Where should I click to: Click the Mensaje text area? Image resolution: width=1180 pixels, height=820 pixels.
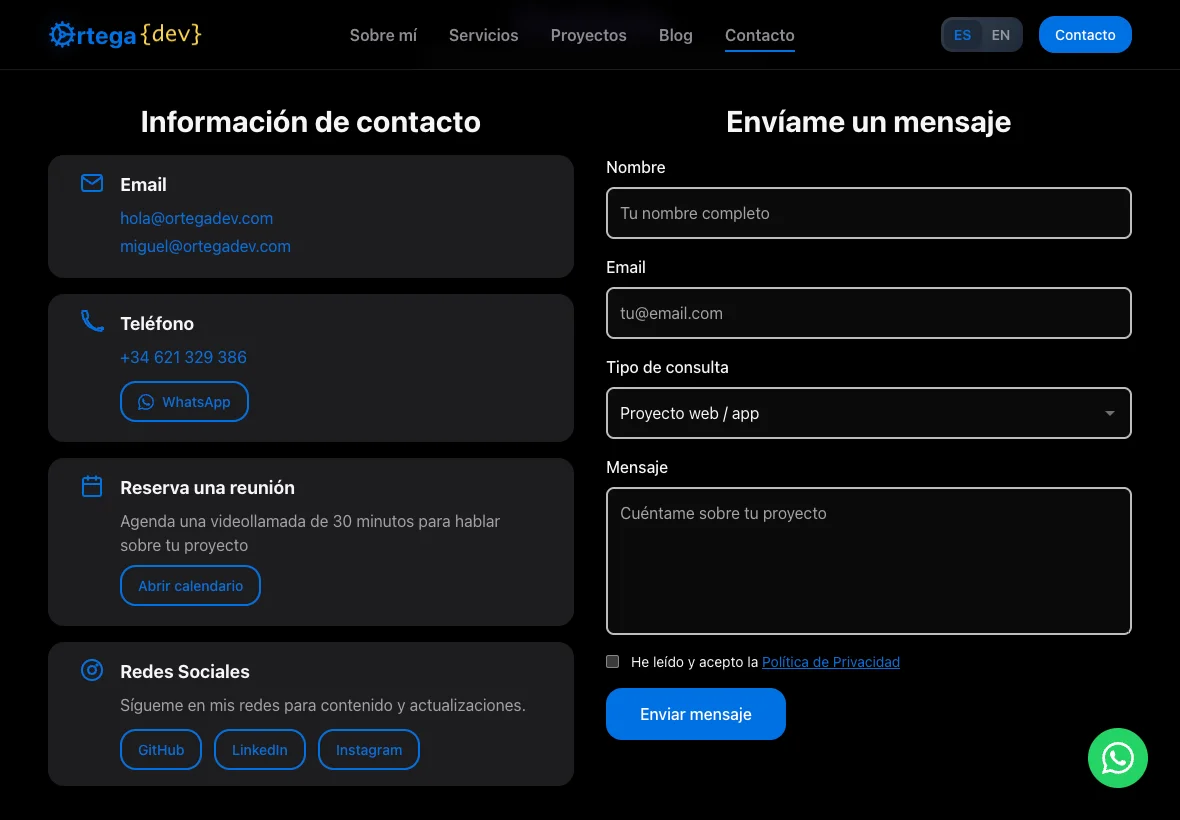pyautogui.click(x=868, y=560)
